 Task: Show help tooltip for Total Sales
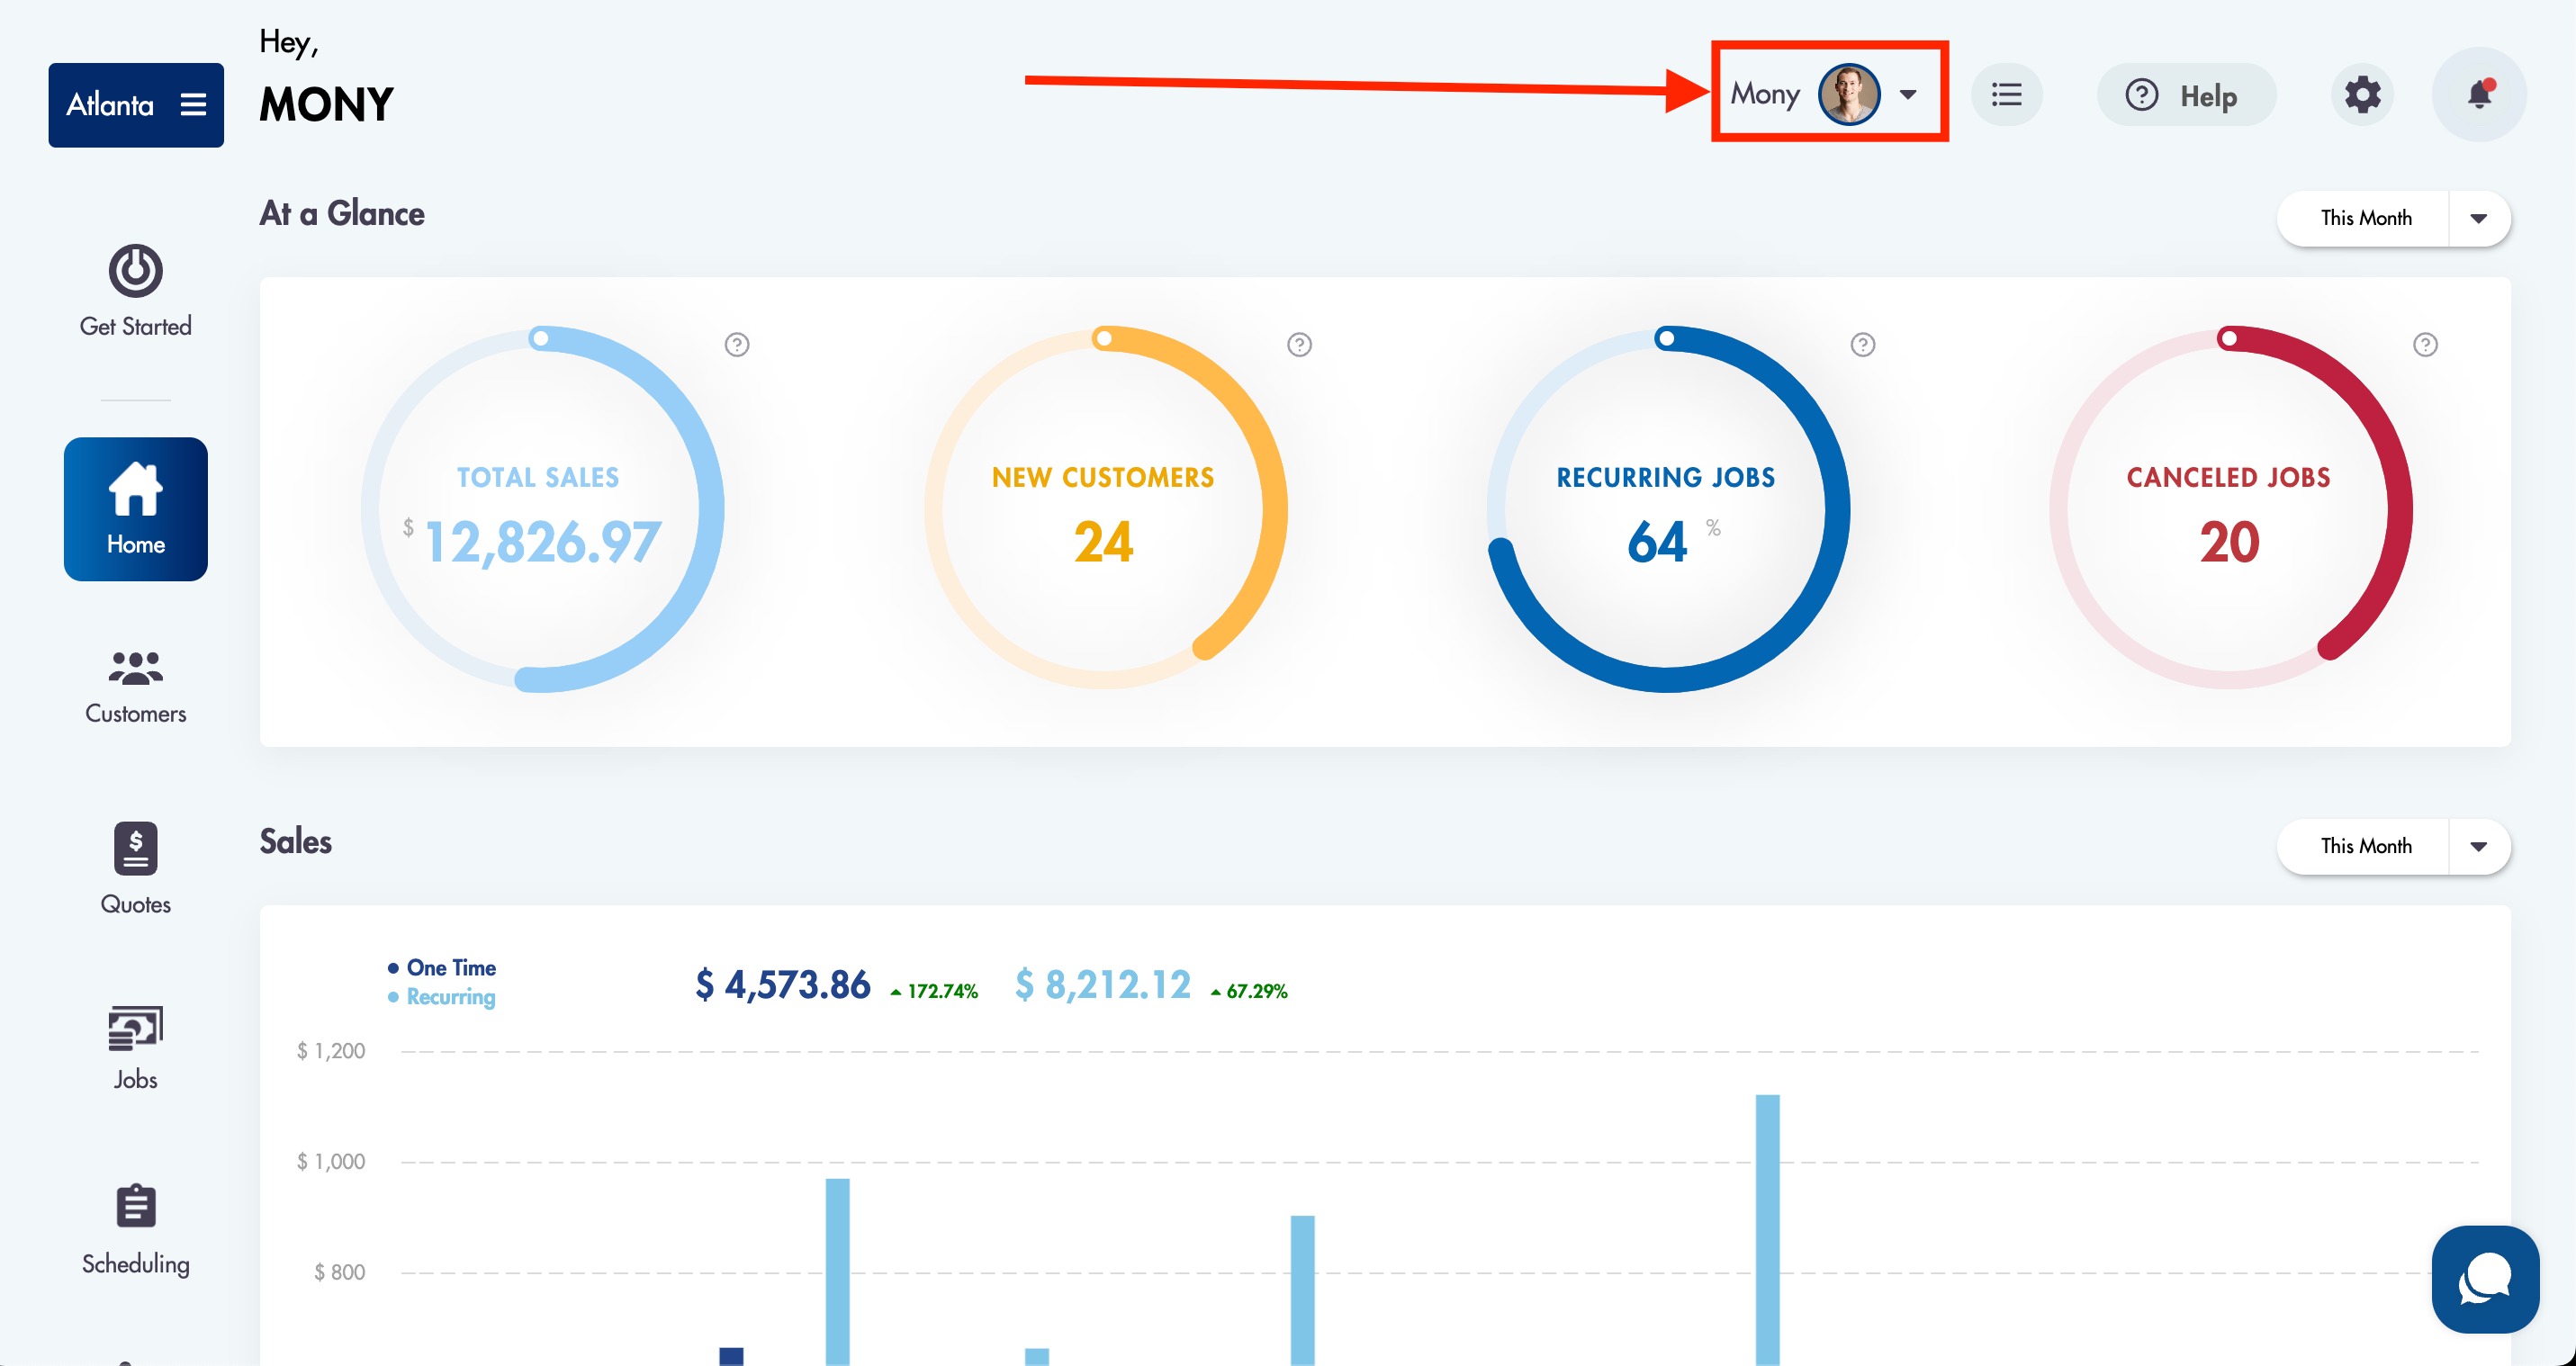[737, 345]
